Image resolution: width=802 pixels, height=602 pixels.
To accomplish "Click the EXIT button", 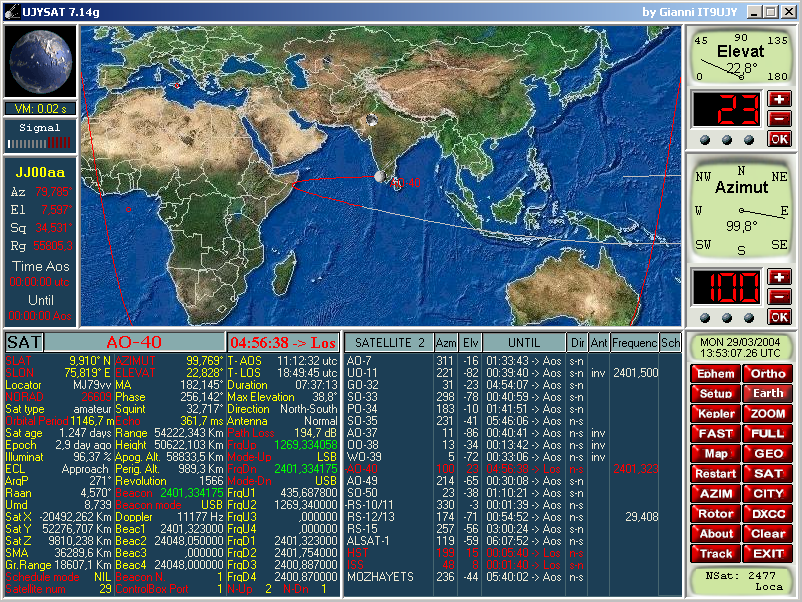I will click(768, 553).
